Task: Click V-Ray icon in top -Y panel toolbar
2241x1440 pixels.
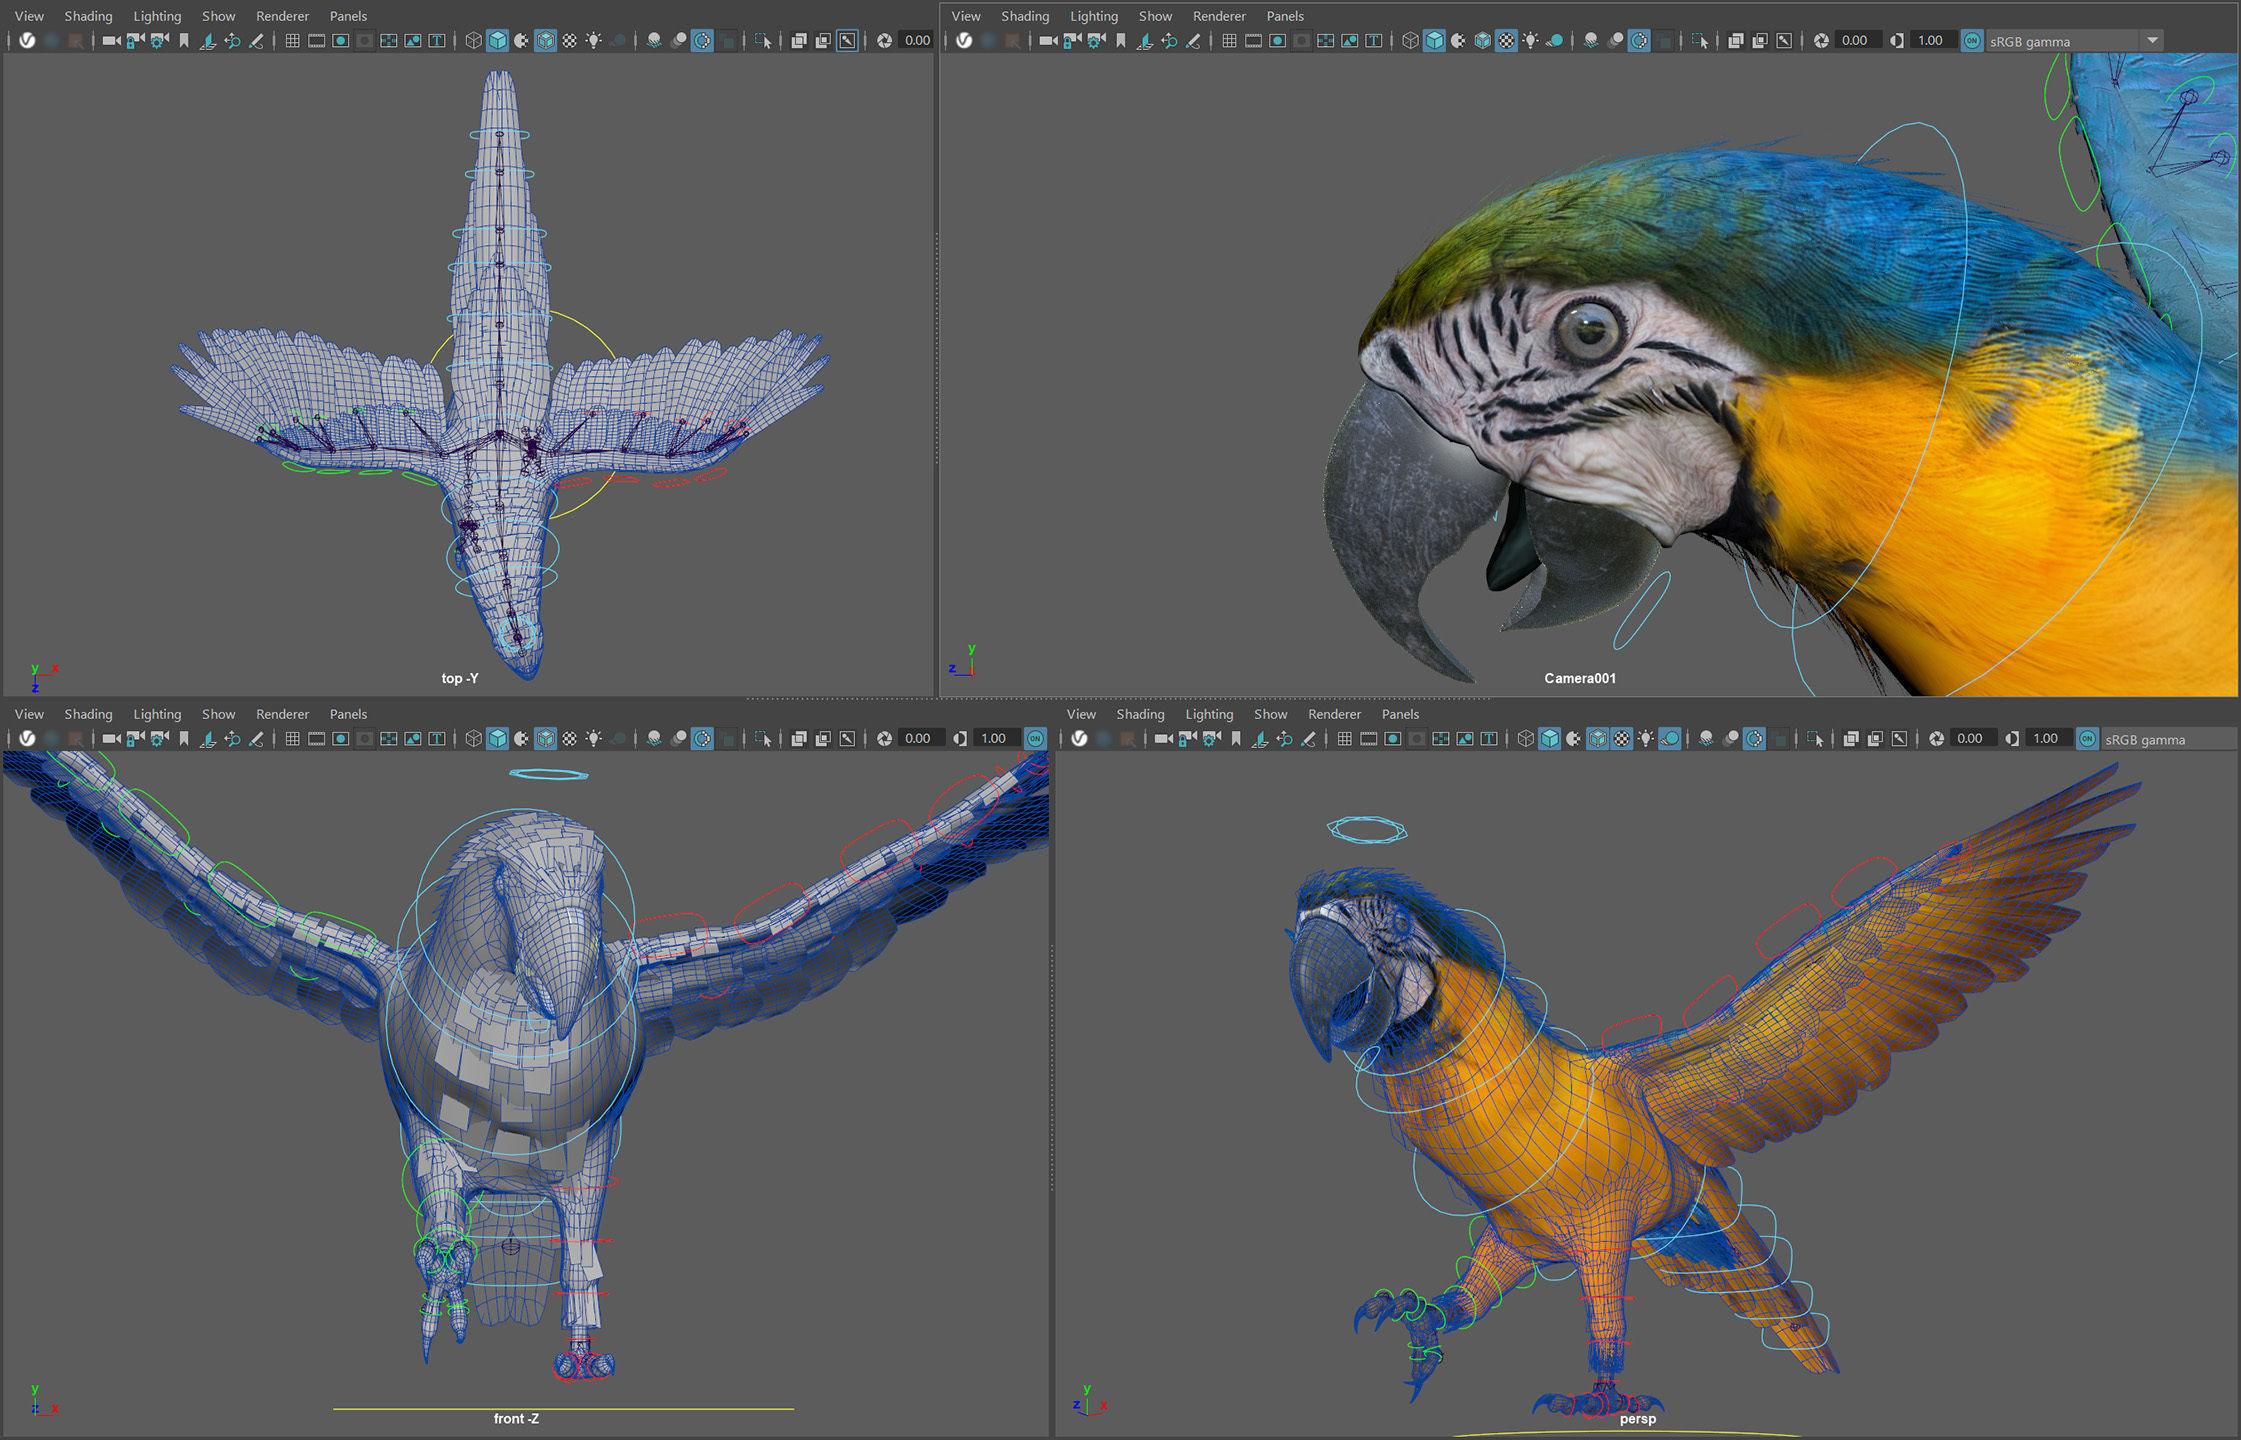Action: point(27,41)
